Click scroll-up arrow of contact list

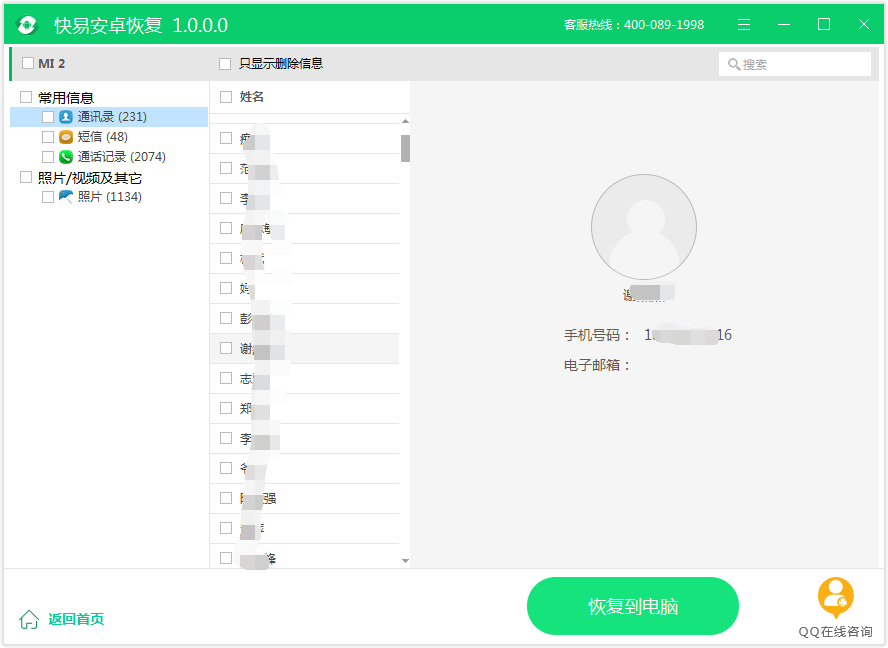point(405,121)
